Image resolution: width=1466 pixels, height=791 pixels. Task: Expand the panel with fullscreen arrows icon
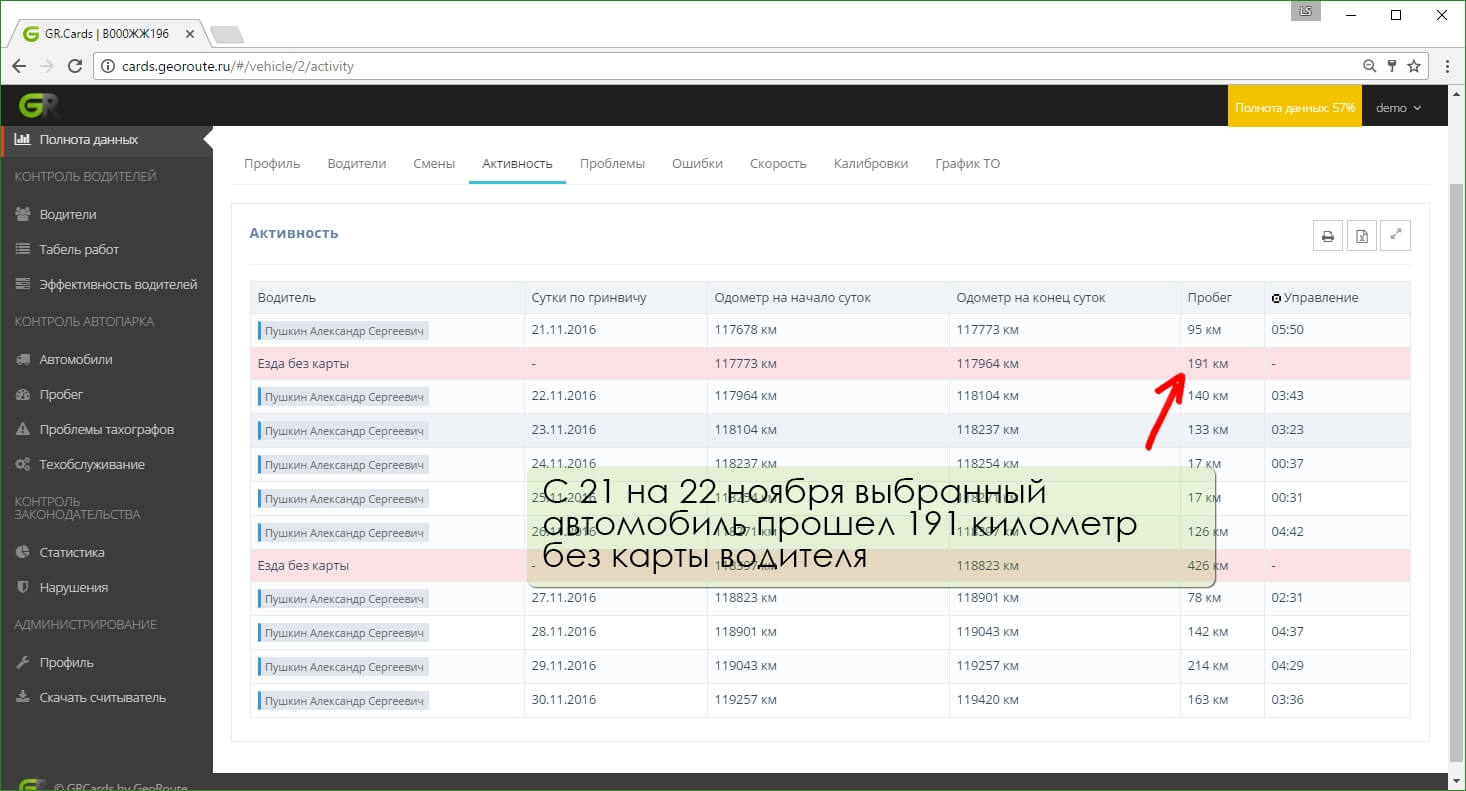1395,236
